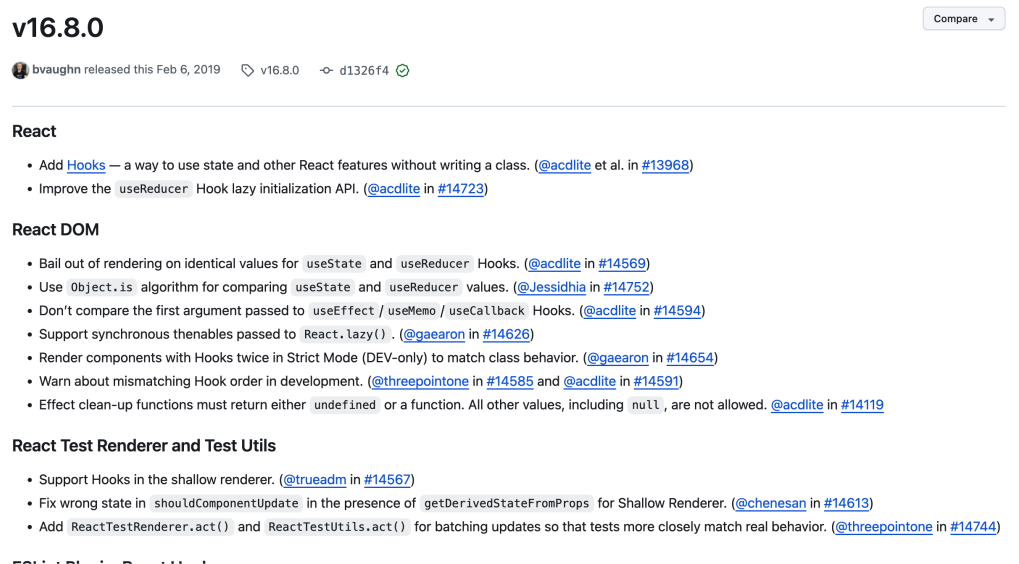Viewport: 1019px width, 564px height.
Task: Open pull request #14752
Action: pyautogui.click(x=626, y=287)
